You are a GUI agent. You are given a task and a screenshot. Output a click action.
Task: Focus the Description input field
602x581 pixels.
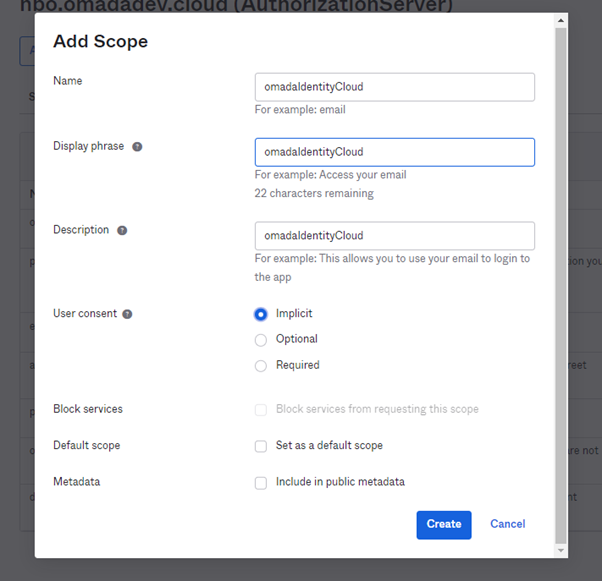click(x=395, y=236)
